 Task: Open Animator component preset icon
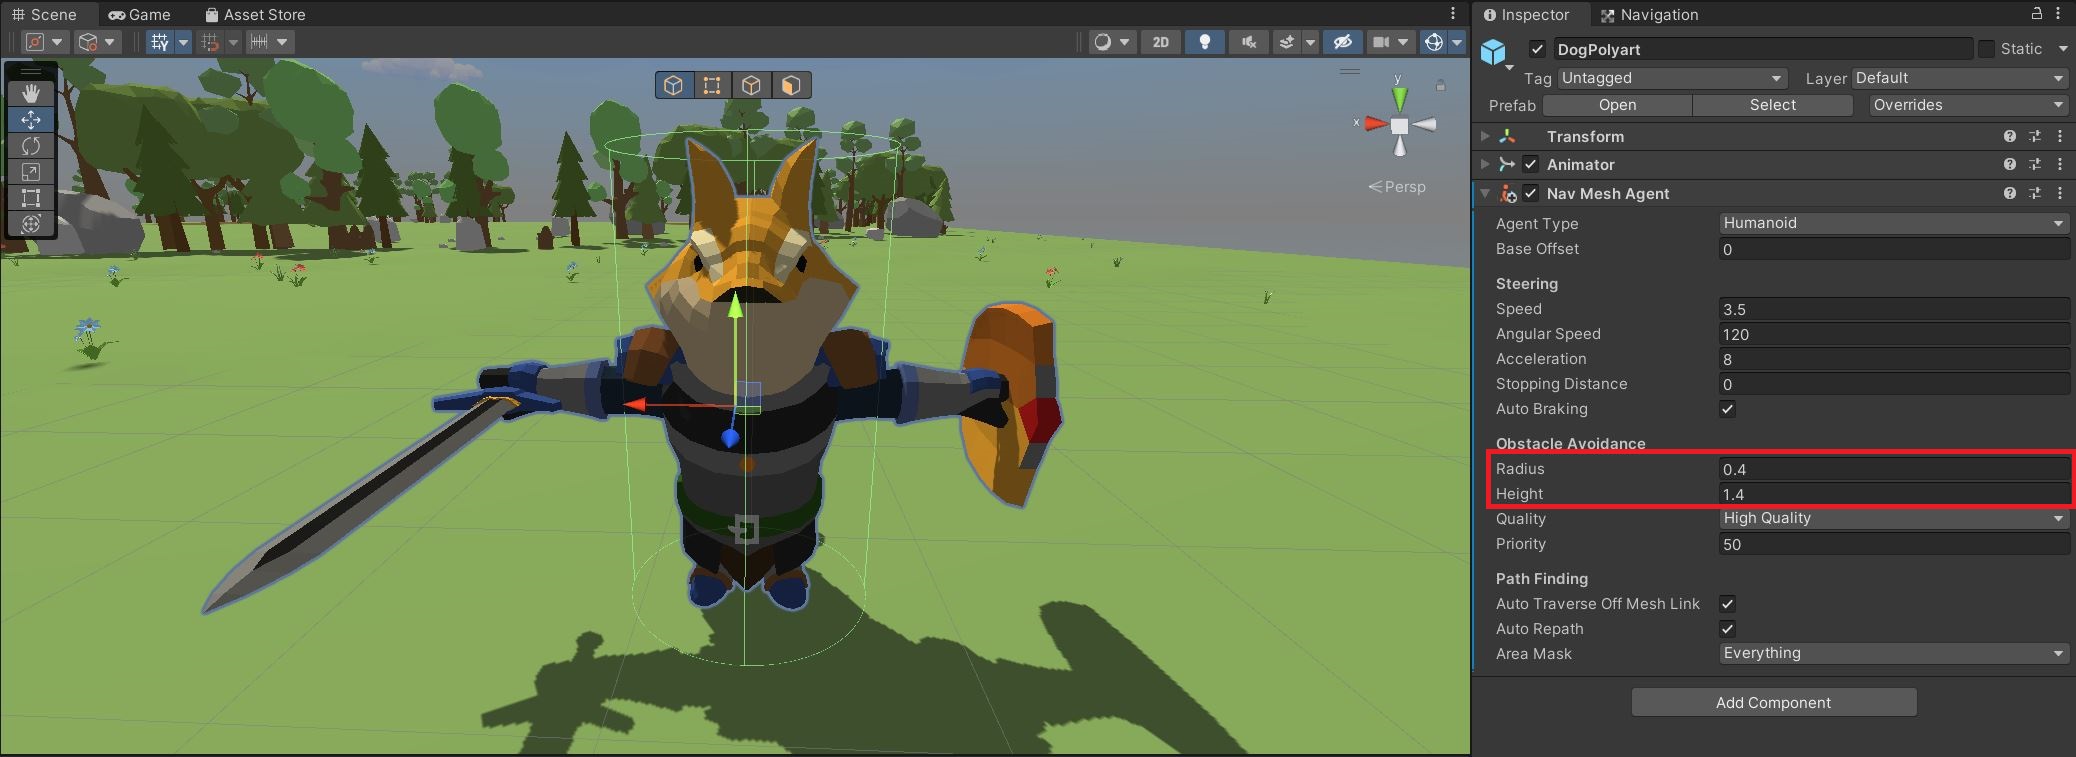pyautogui.click(x=2034, y=164)
